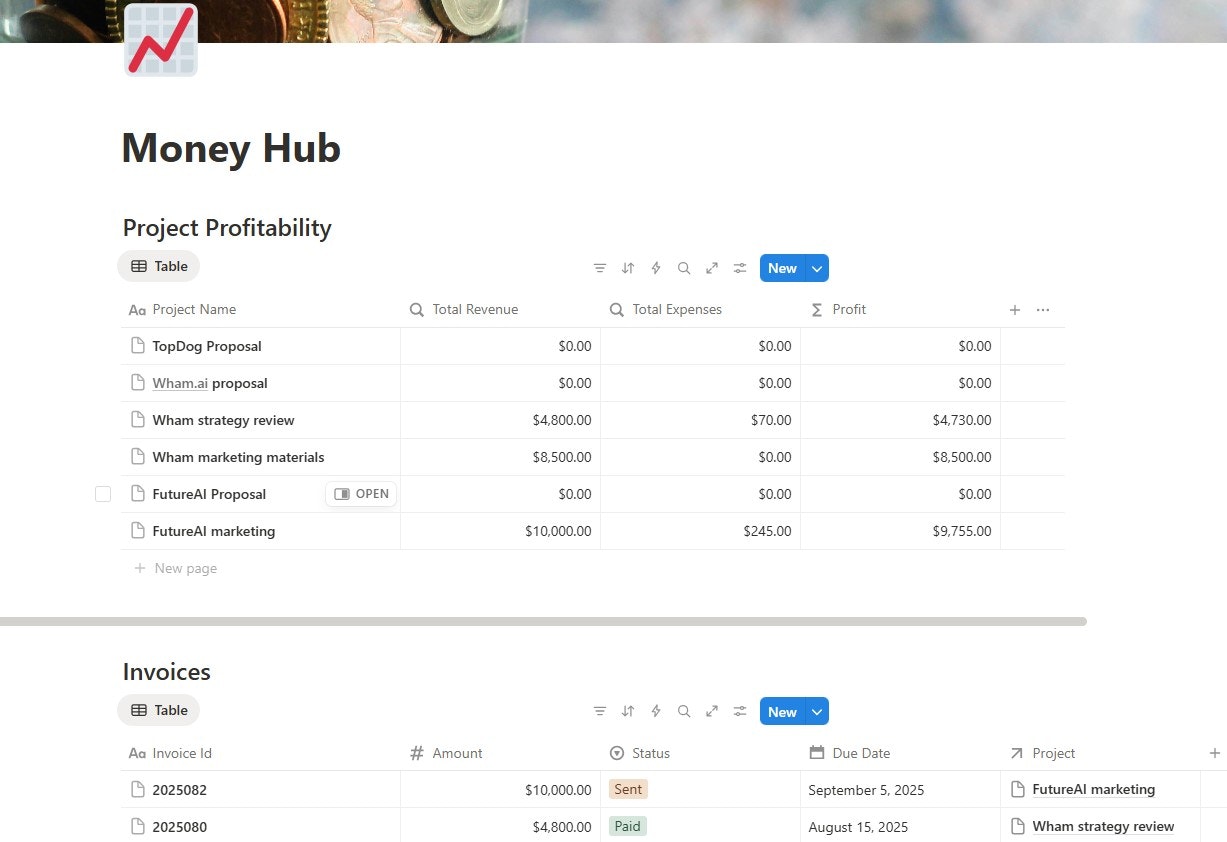Open automations via the lightning icon
Image resolution: width=1227 pixels, height=842 pixels.
pos(656,267)
